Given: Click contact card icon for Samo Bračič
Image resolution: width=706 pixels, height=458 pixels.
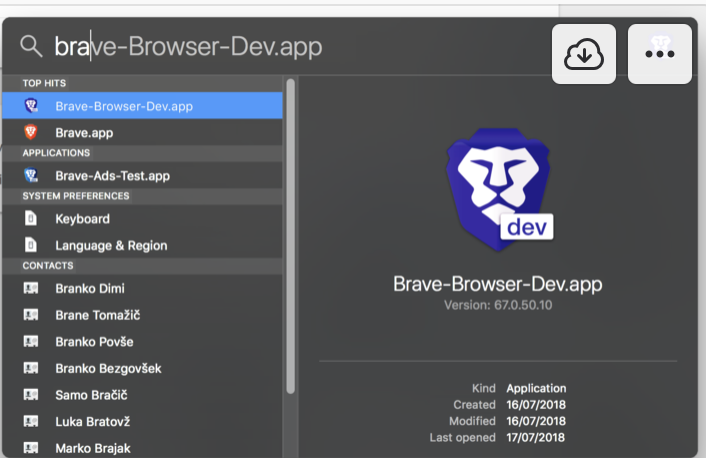Looking at the screenshot, I should pyautogui.click(x=31, y=395).
